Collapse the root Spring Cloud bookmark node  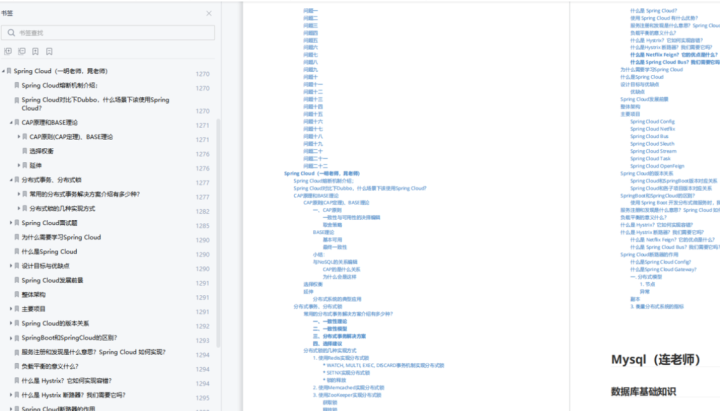click(3, 71)
